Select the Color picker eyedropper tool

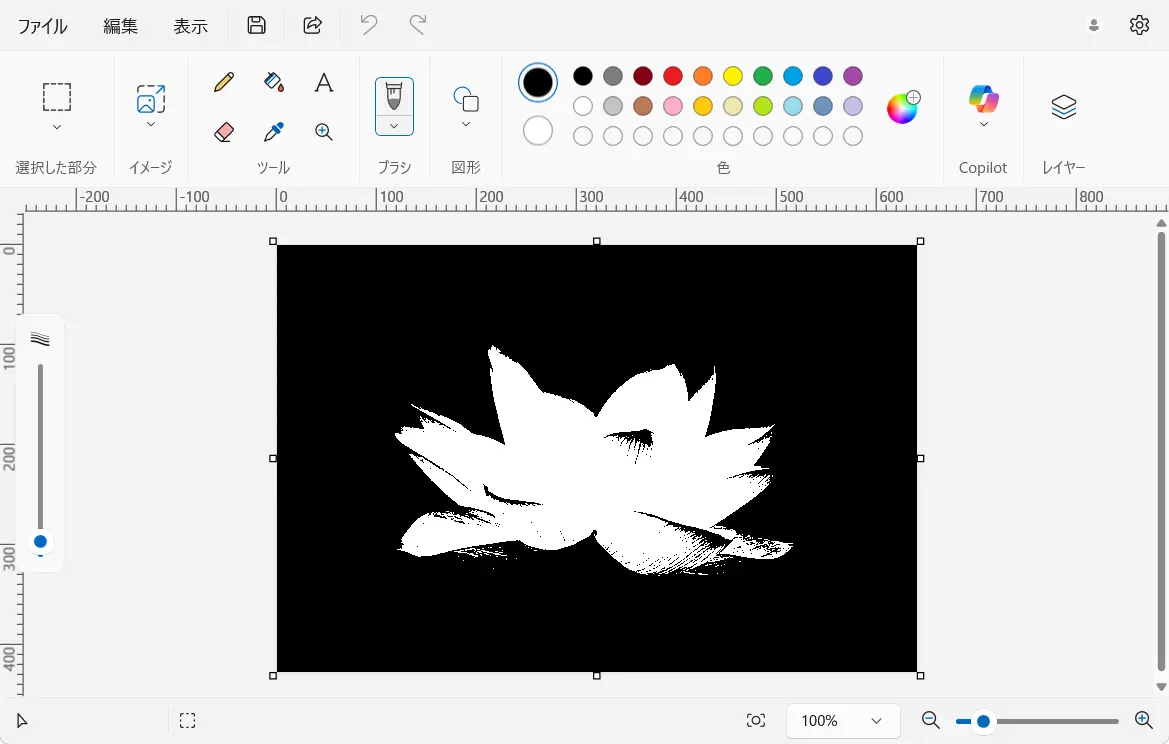(274, 132)
